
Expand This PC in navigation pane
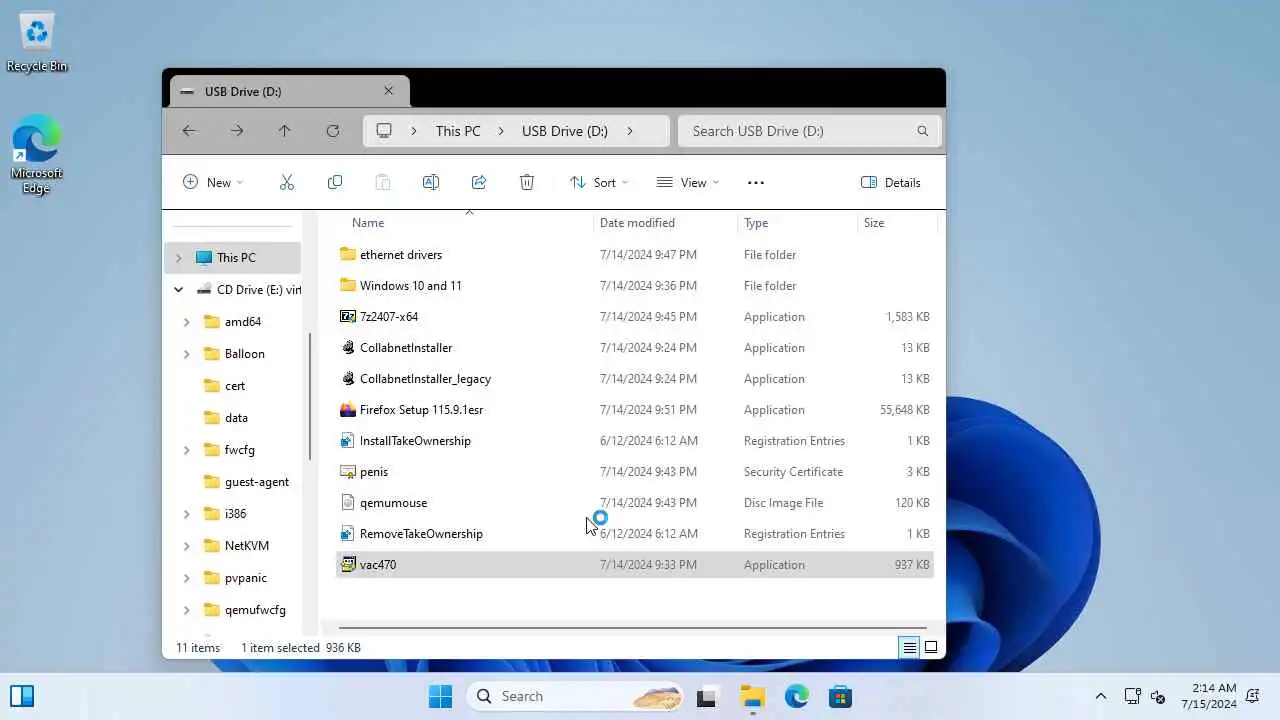pos(179,258)
